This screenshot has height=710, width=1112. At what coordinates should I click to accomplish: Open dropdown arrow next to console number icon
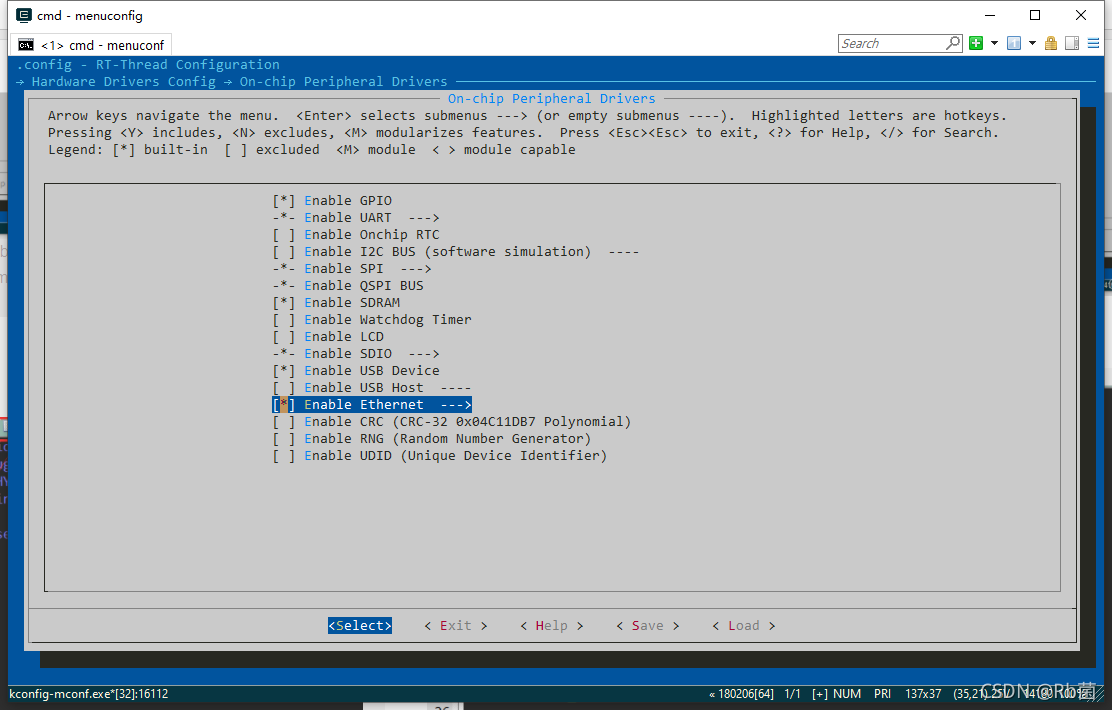tap(1032, 43)
